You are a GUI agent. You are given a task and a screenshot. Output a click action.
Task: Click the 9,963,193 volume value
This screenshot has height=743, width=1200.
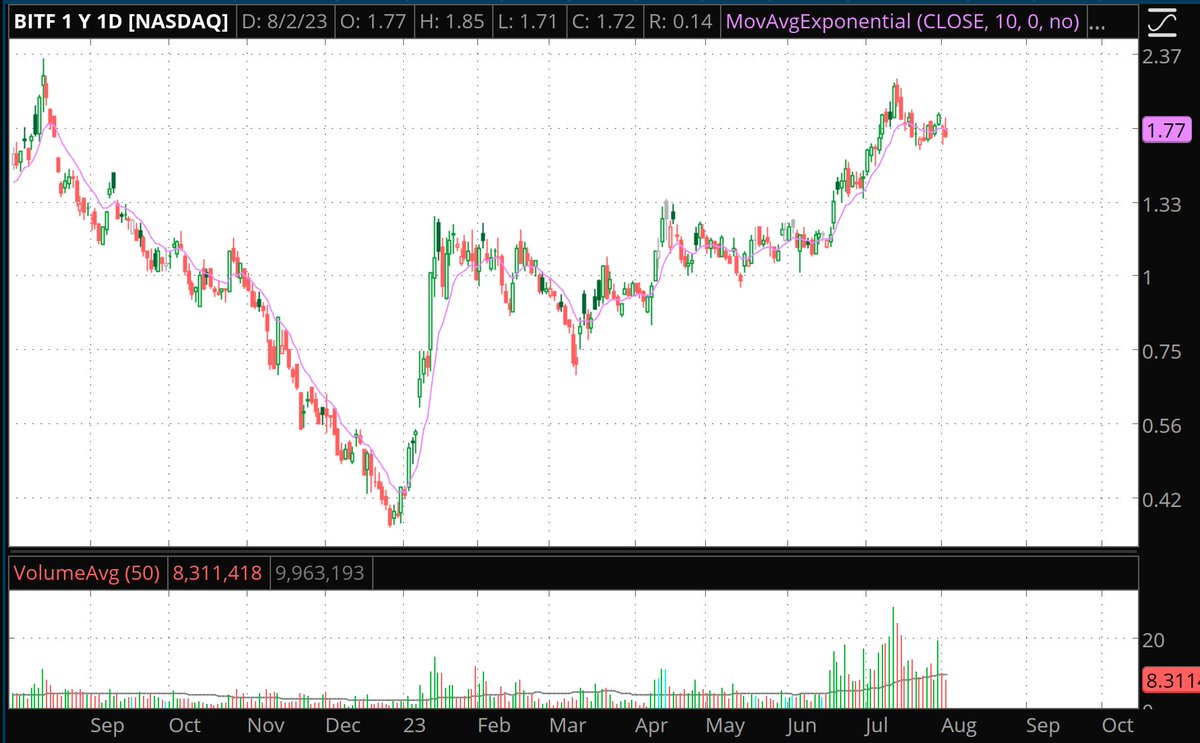tap(319, 573)
